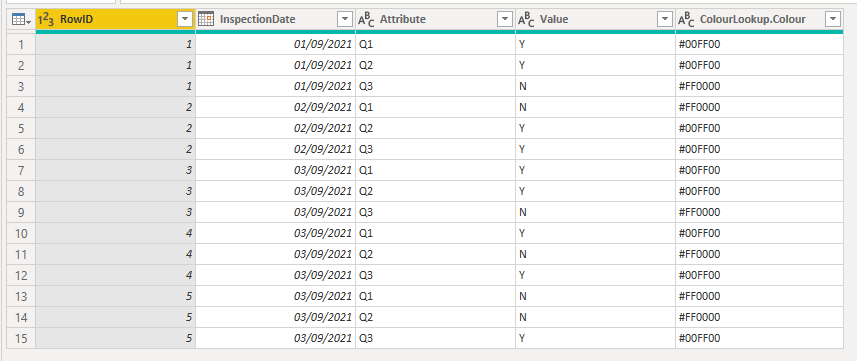Screen dimensions: 857x361
Task: Open the InspectionDate column filter dropdown
Action: [x=345, y=20]
